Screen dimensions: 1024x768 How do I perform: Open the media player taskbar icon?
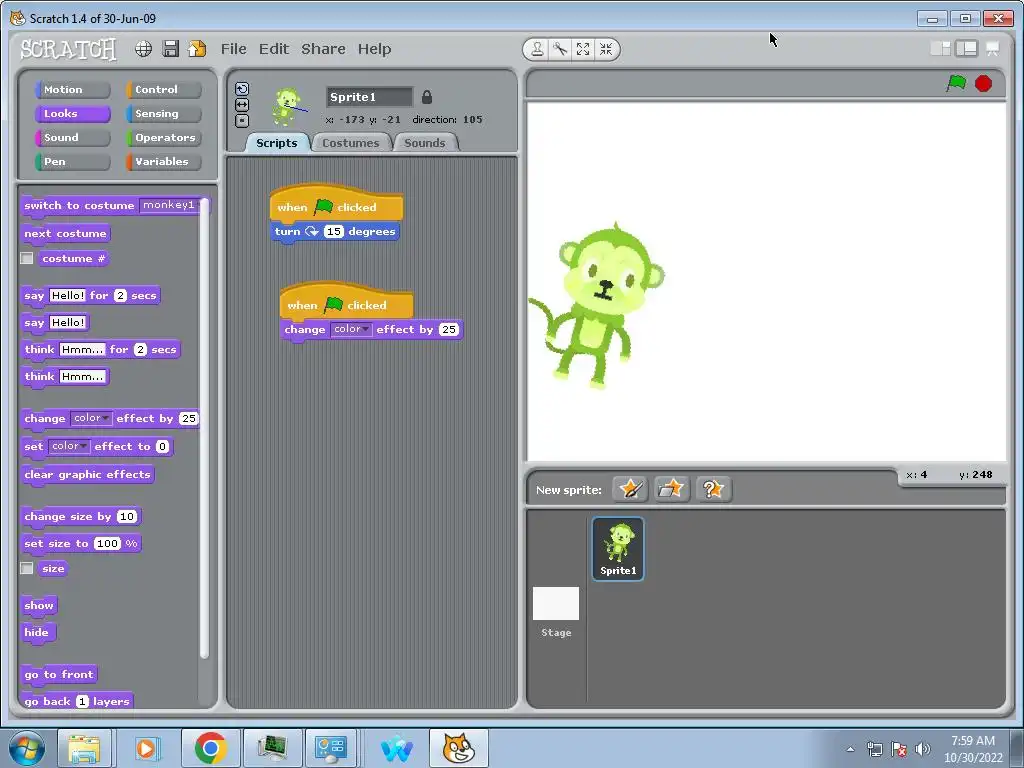pos(147,748)
